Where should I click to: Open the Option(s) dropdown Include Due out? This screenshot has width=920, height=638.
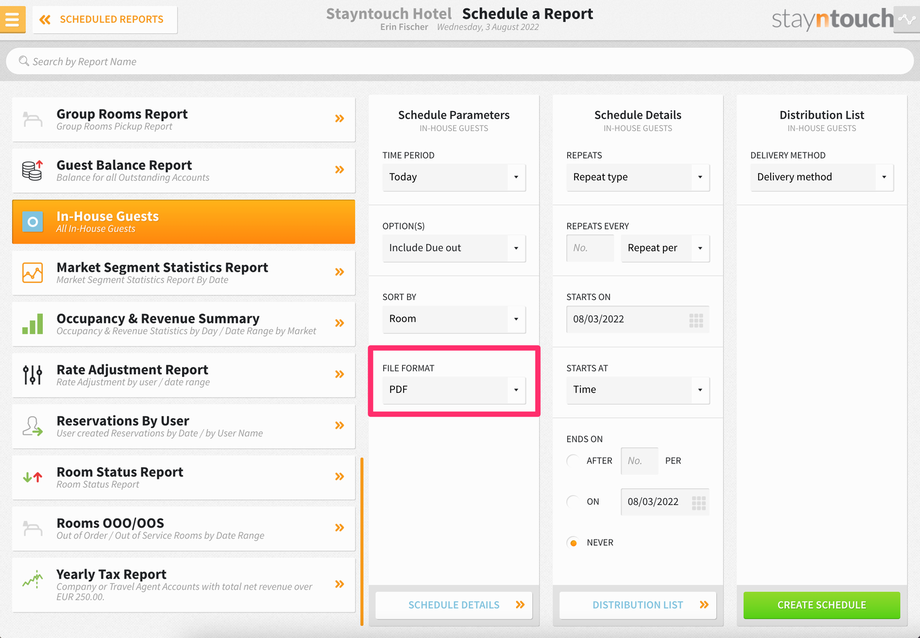(x=454, y=248)
